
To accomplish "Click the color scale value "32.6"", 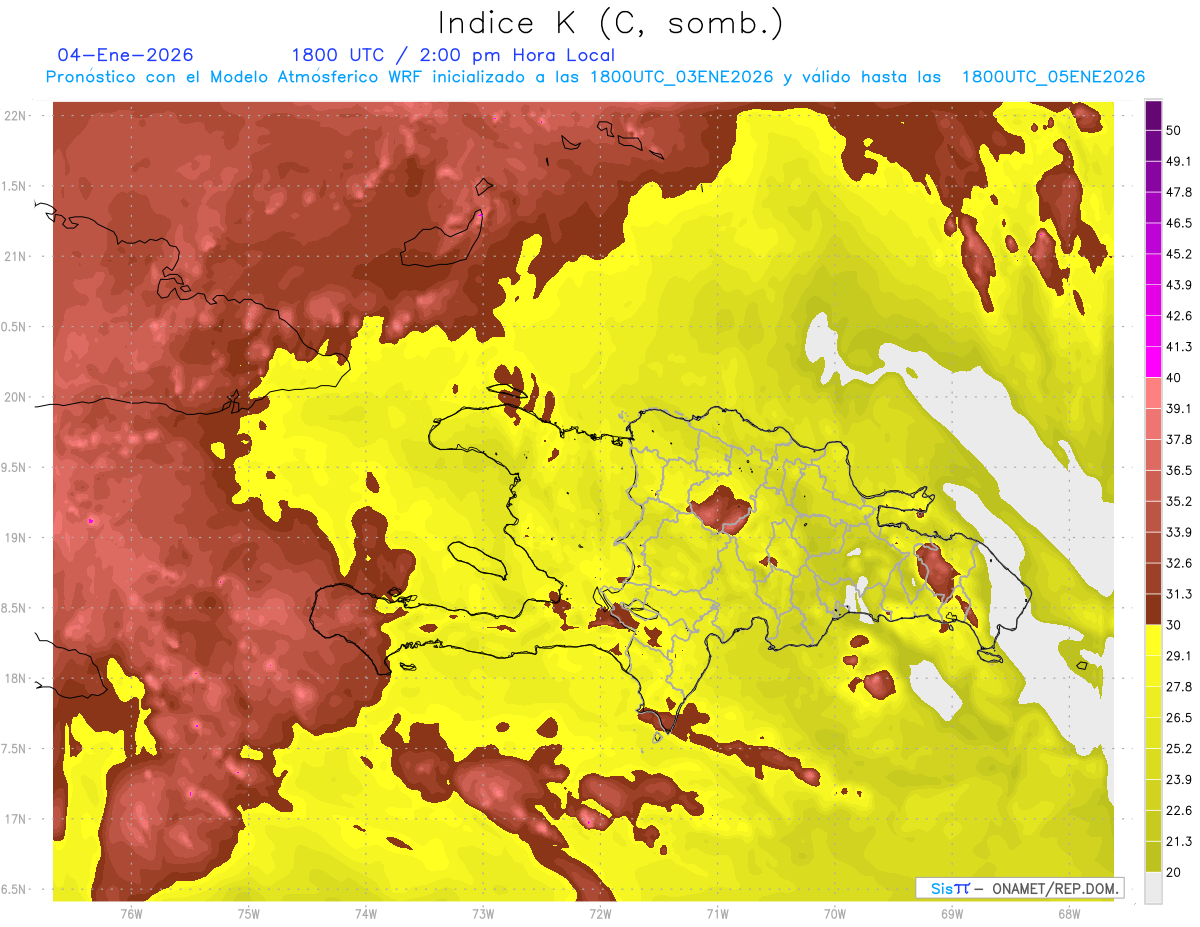I will click(x=1178, y=563).
